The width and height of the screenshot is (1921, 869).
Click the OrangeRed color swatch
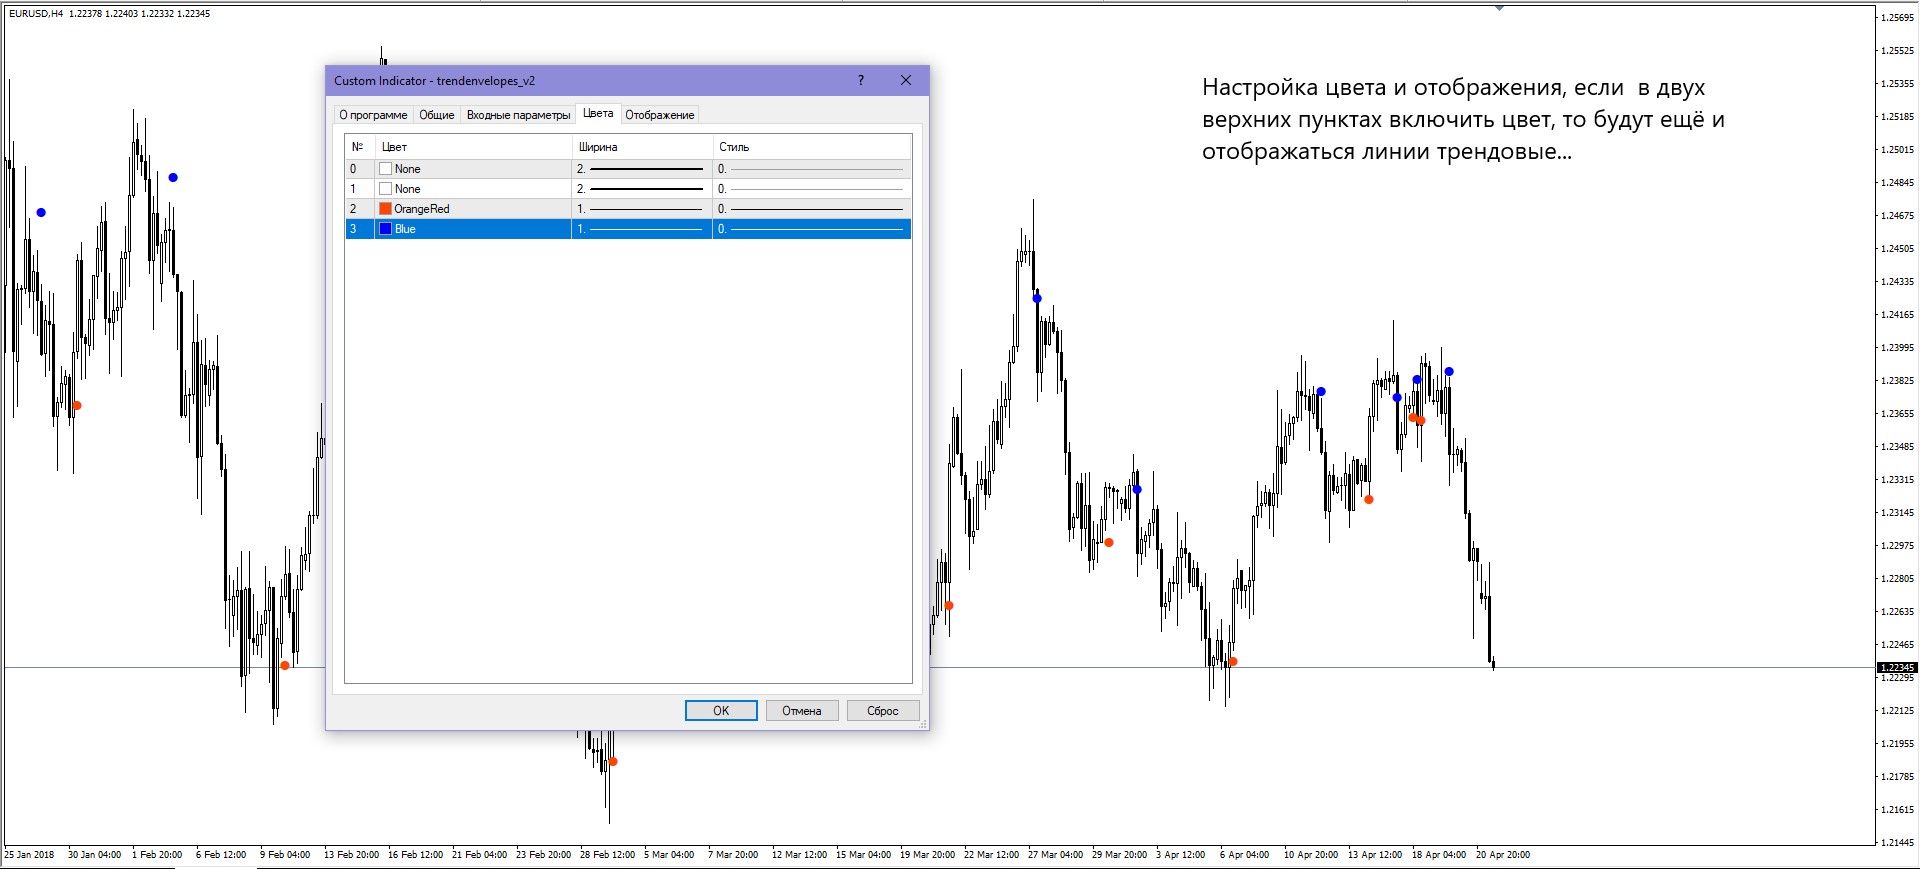point(385,209)
